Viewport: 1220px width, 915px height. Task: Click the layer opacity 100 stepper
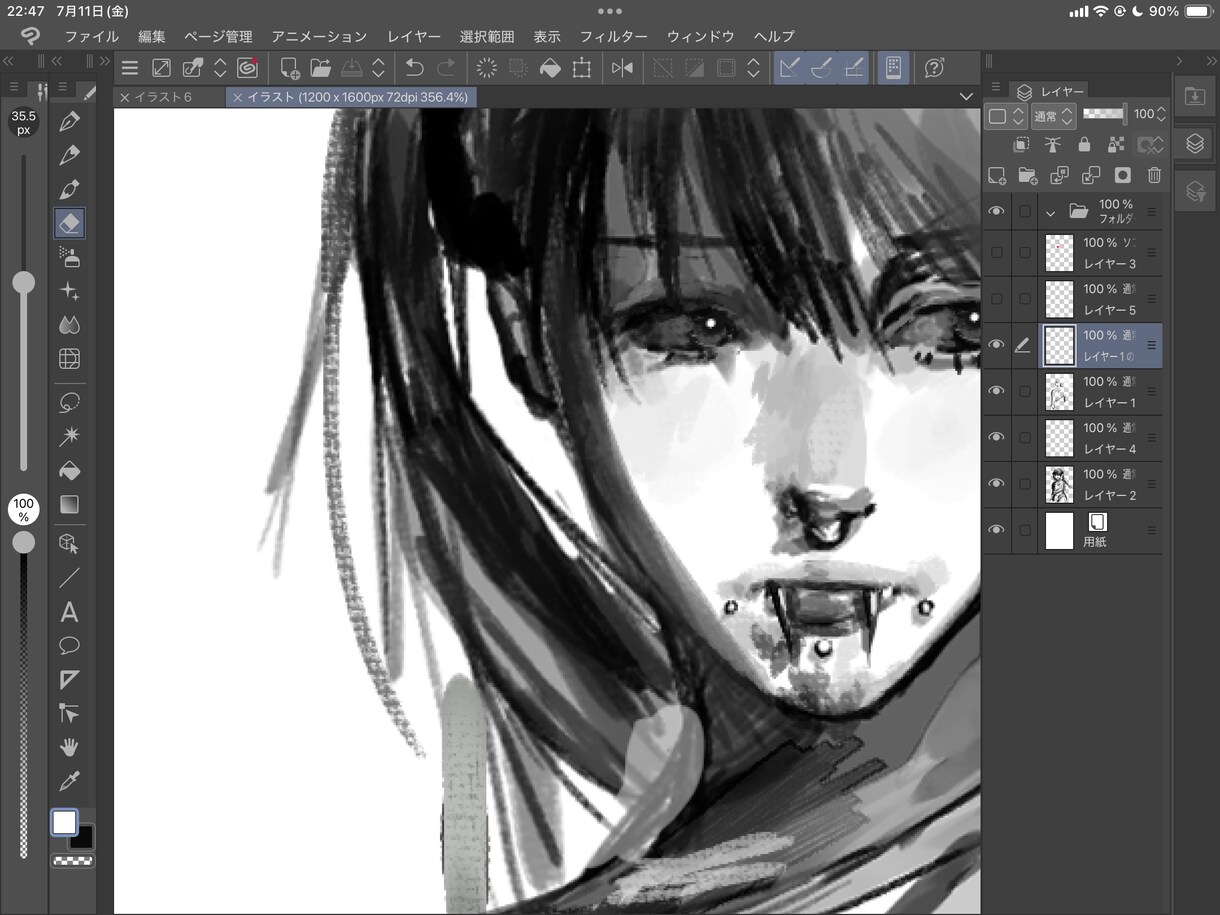click(x=1162, y=115)
